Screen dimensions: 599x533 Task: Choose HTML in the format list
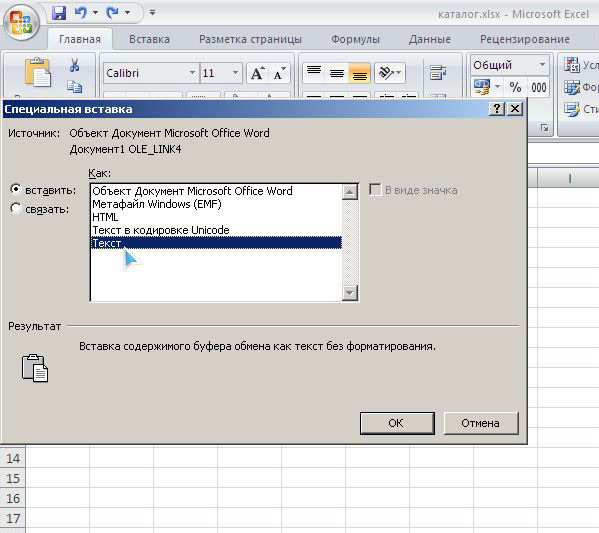click(216, 217)
